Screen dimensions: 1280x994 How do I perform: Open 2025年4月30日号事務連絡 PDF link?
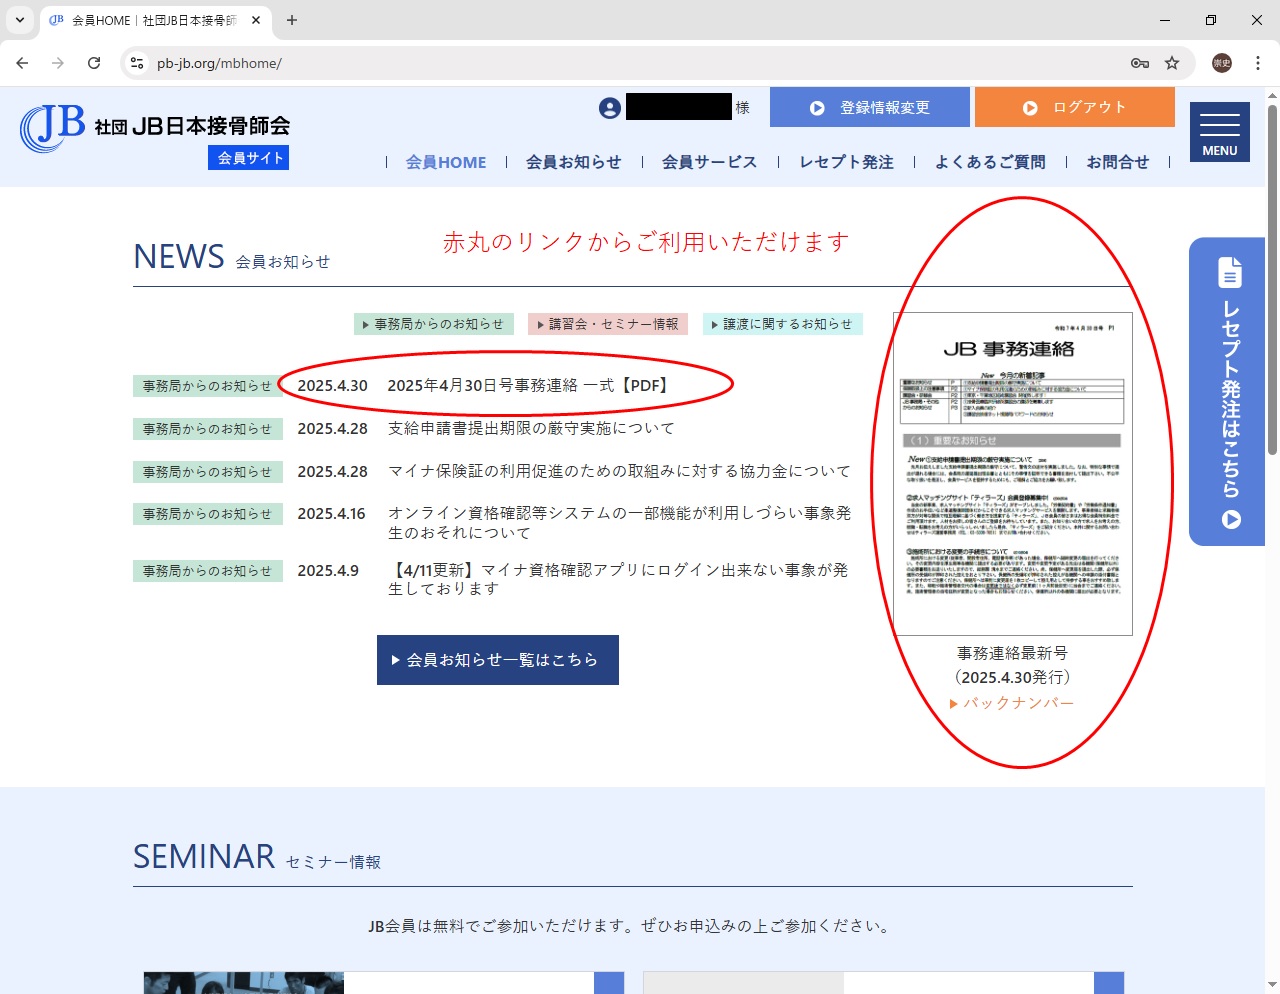click(528, 386)
